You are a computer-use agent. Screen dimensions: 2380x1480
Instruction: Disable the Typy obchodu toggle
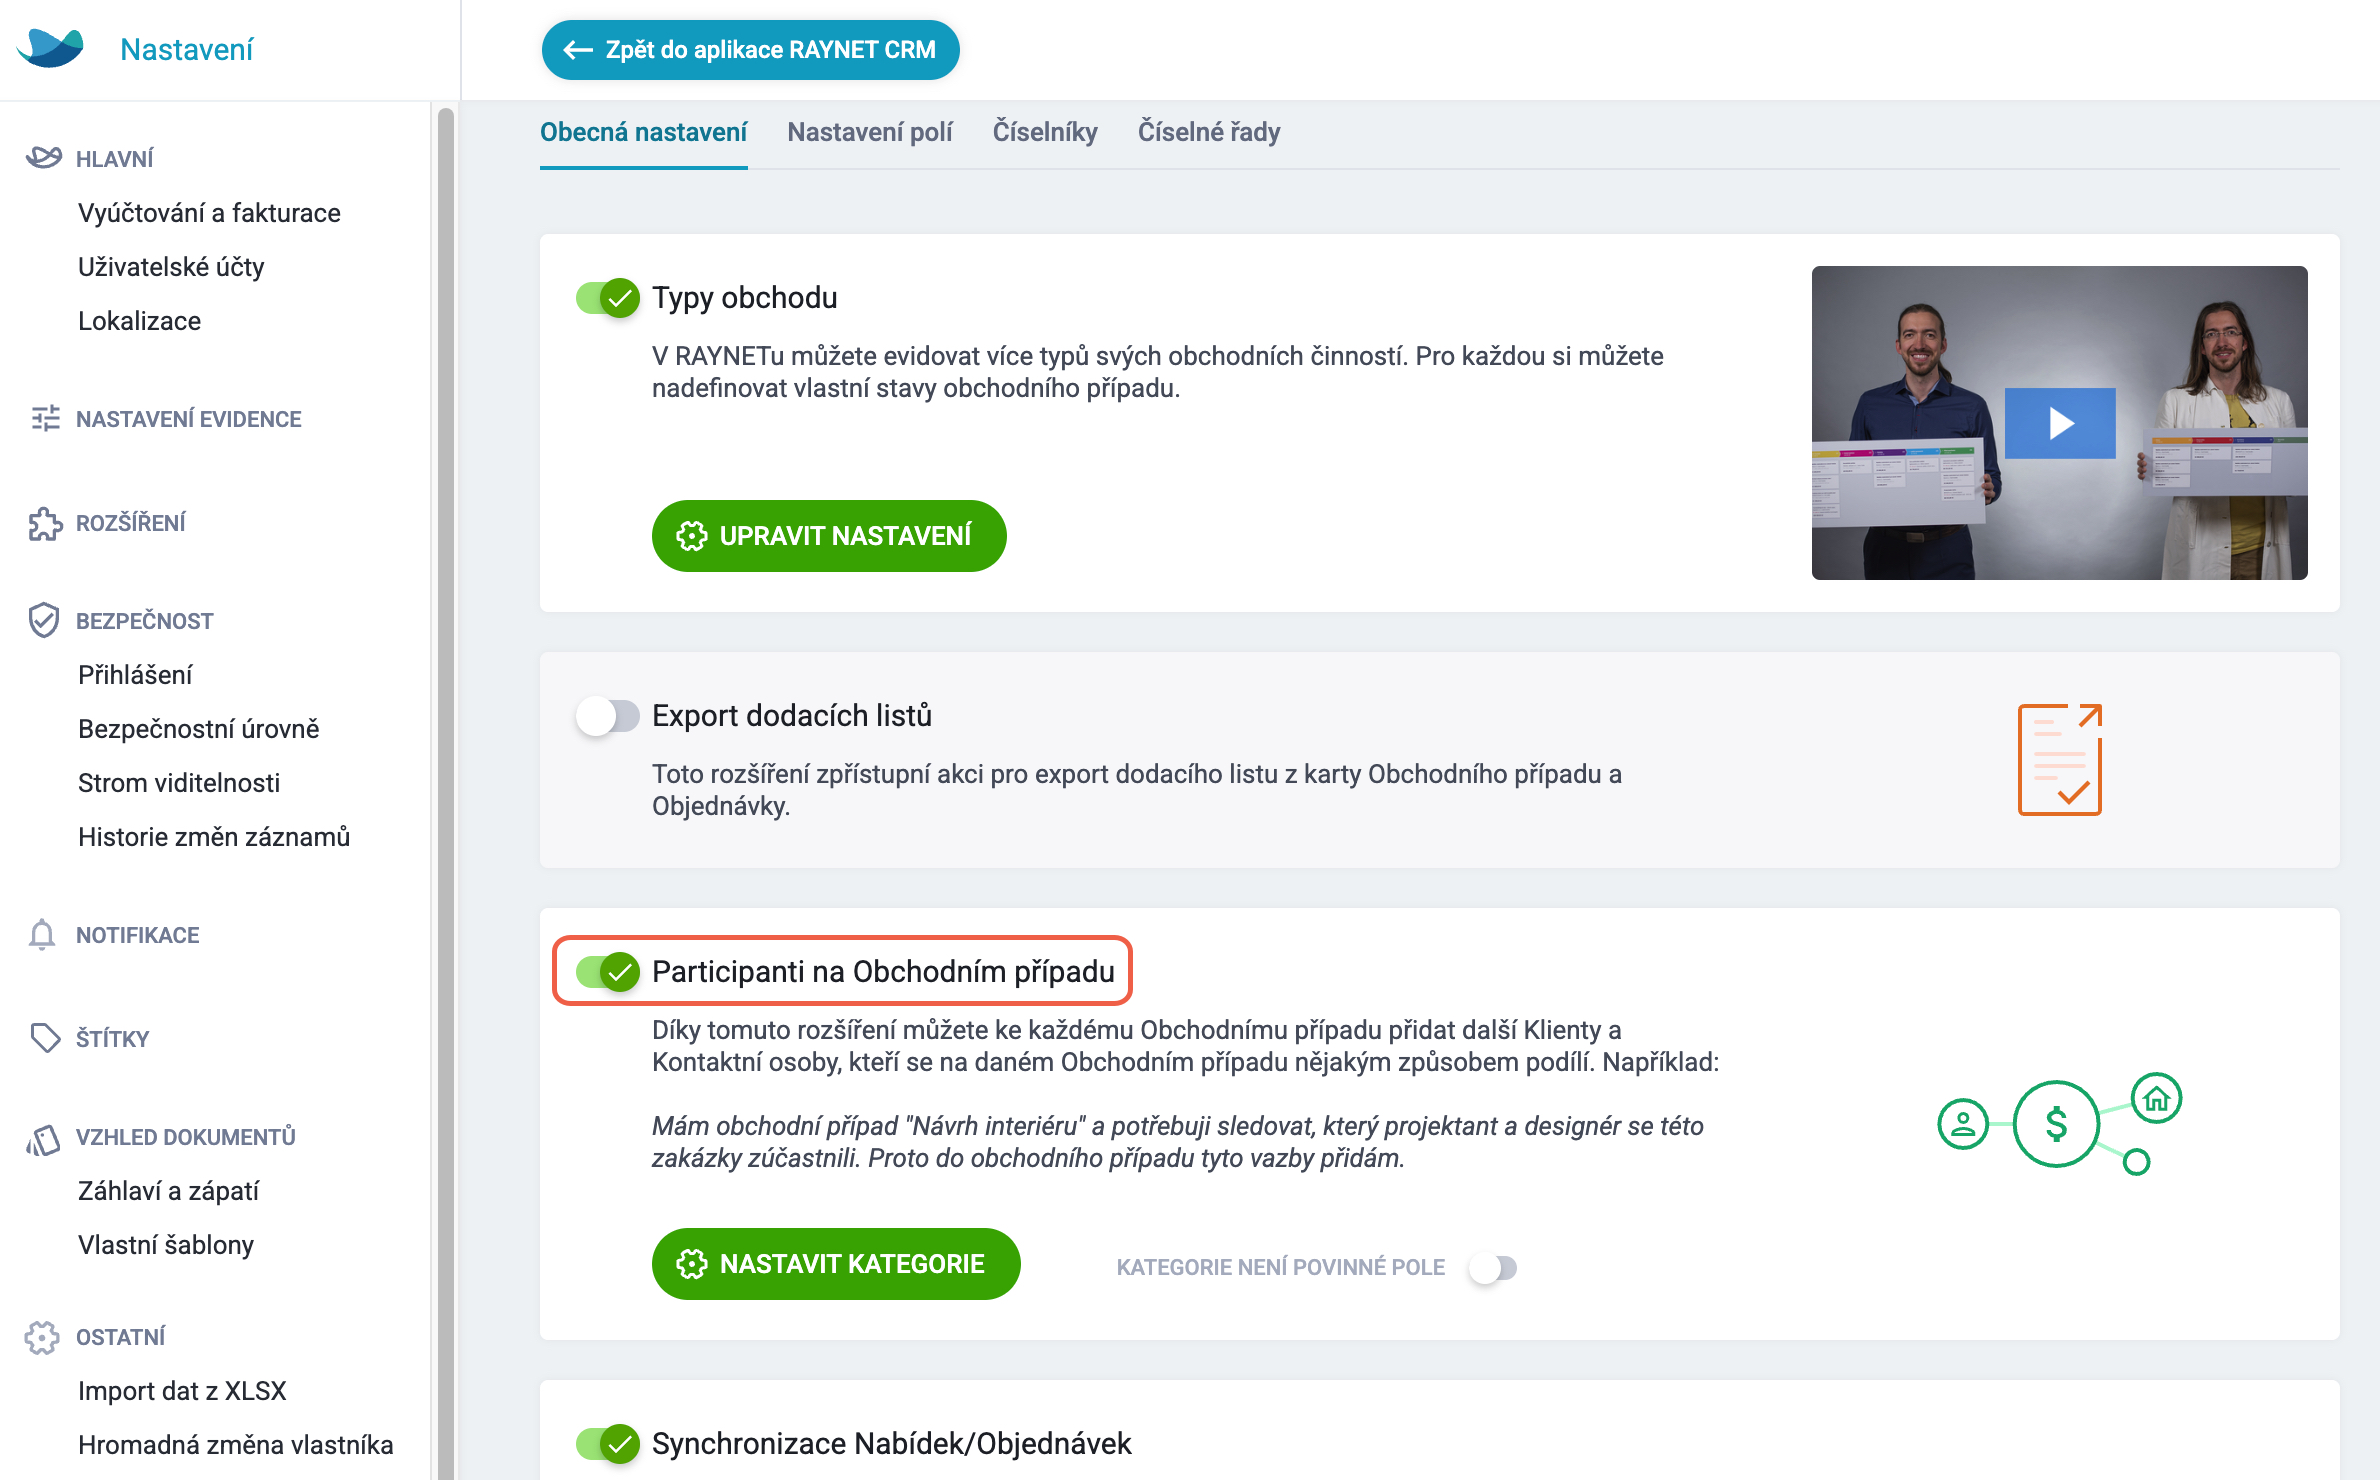click(x=607, y=298)
